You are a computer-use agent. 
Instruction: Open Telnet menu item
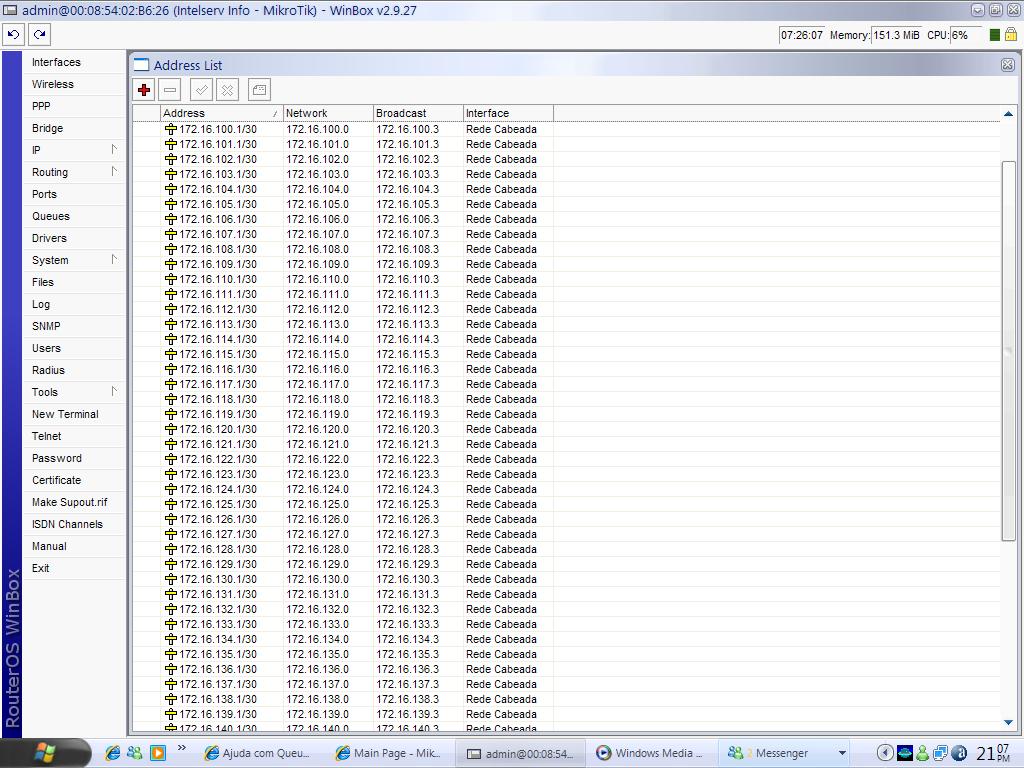click(74, 436)
